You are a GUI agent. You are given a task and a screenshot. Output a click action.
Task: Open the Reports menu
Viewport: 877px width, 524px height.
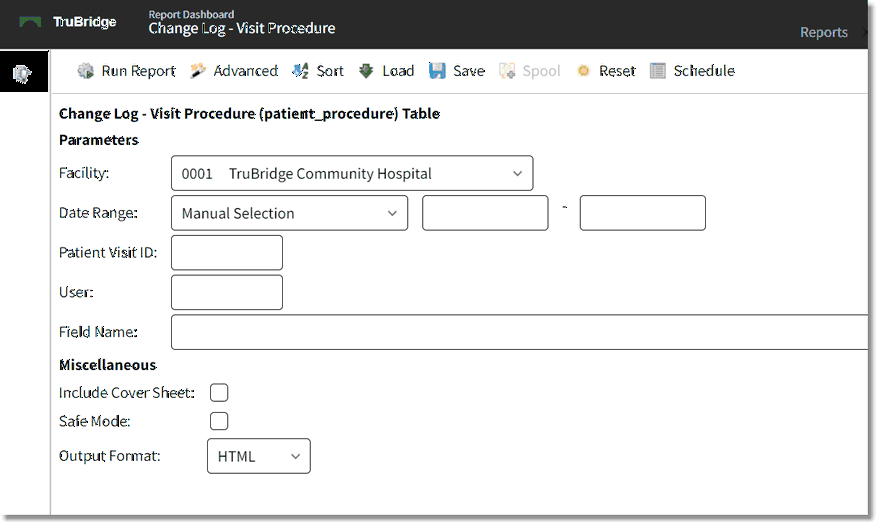824,32
